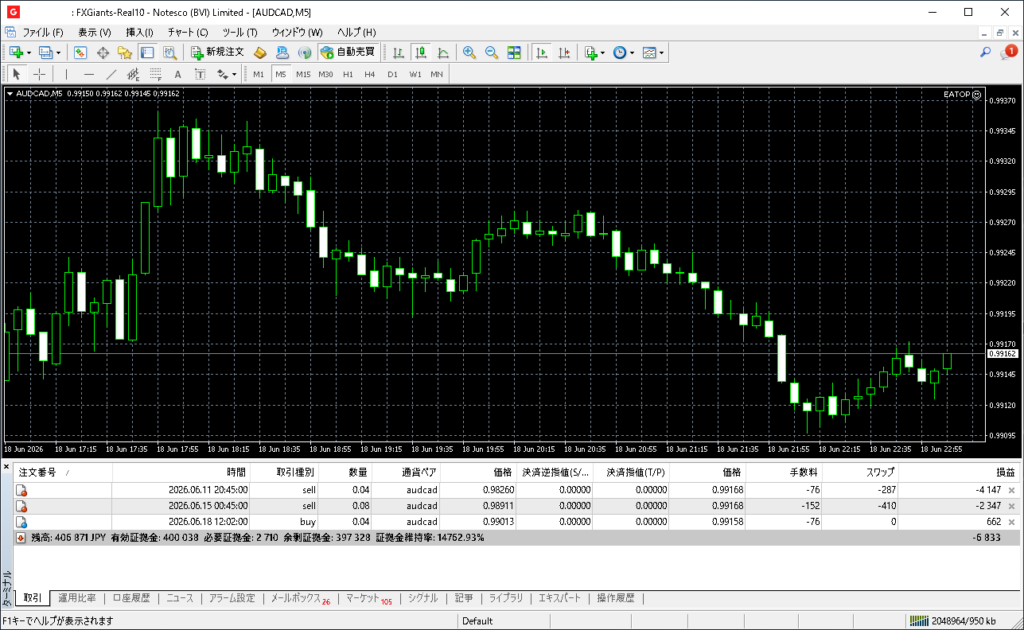Show the Market Watch window icon
Screen dimensions: 1024x630
(x=80, y=53)
